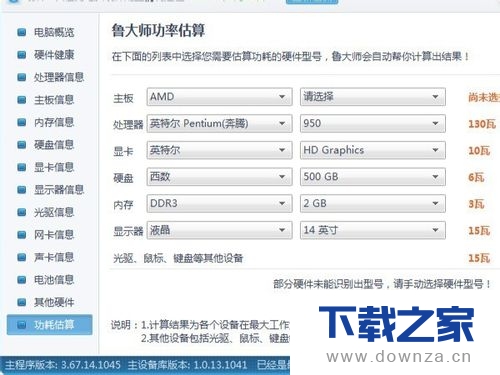Open the 主板 model dropdown showing 请选择
The height and width of the screenshot is (375, 500).
(373, 97)
